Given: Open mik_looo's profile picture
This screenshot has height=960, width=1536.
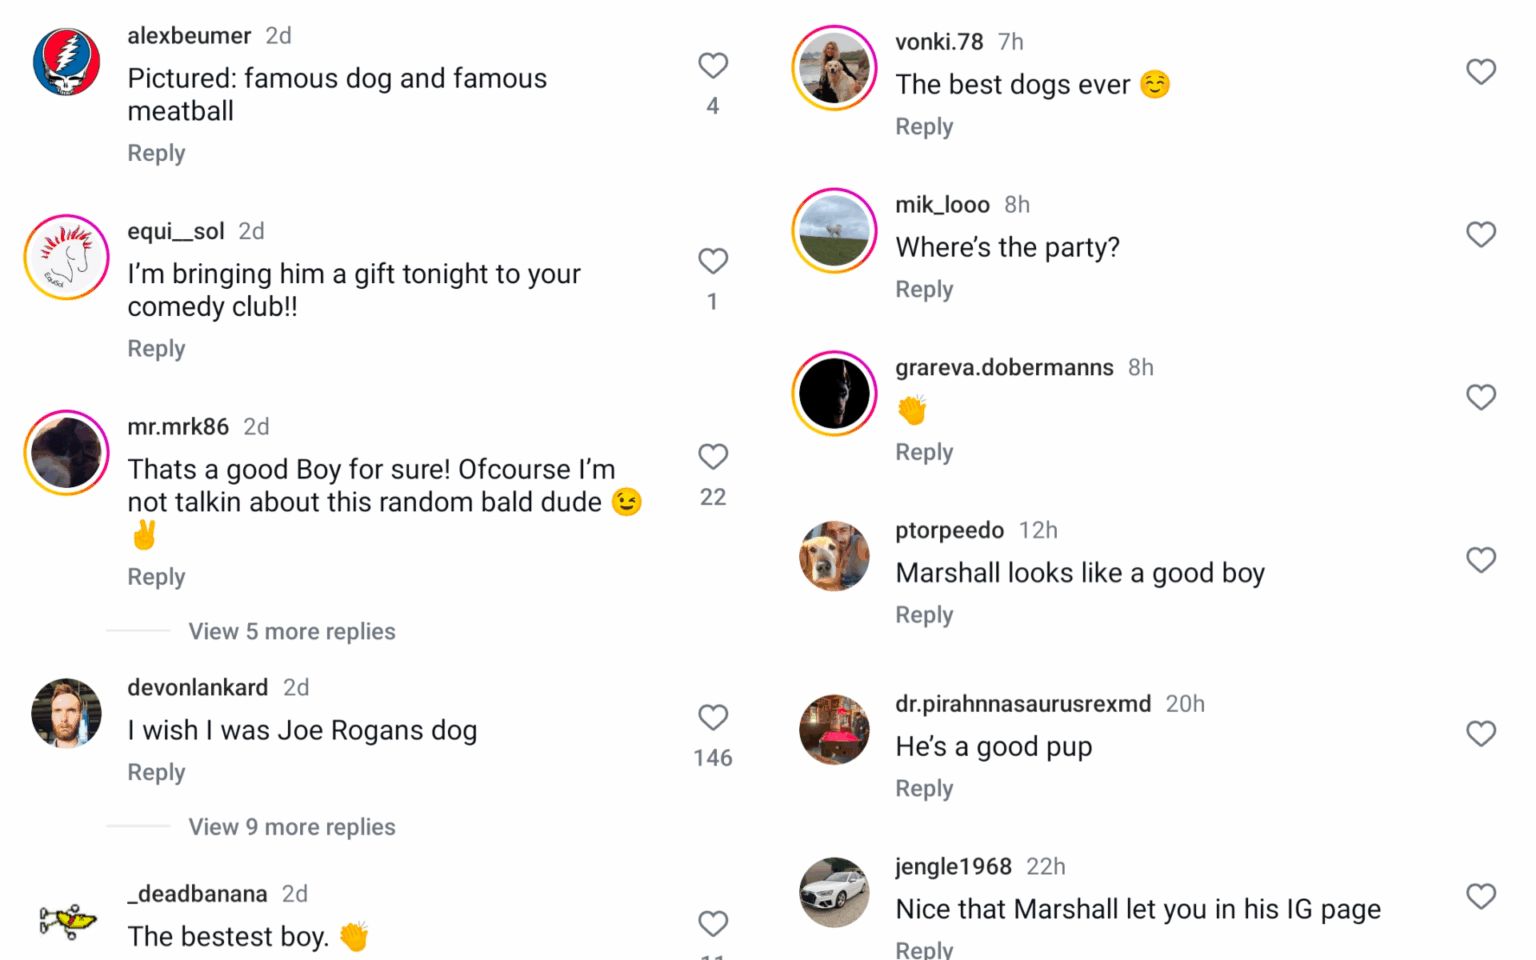Looking at the screenshot, I should 834,230.
